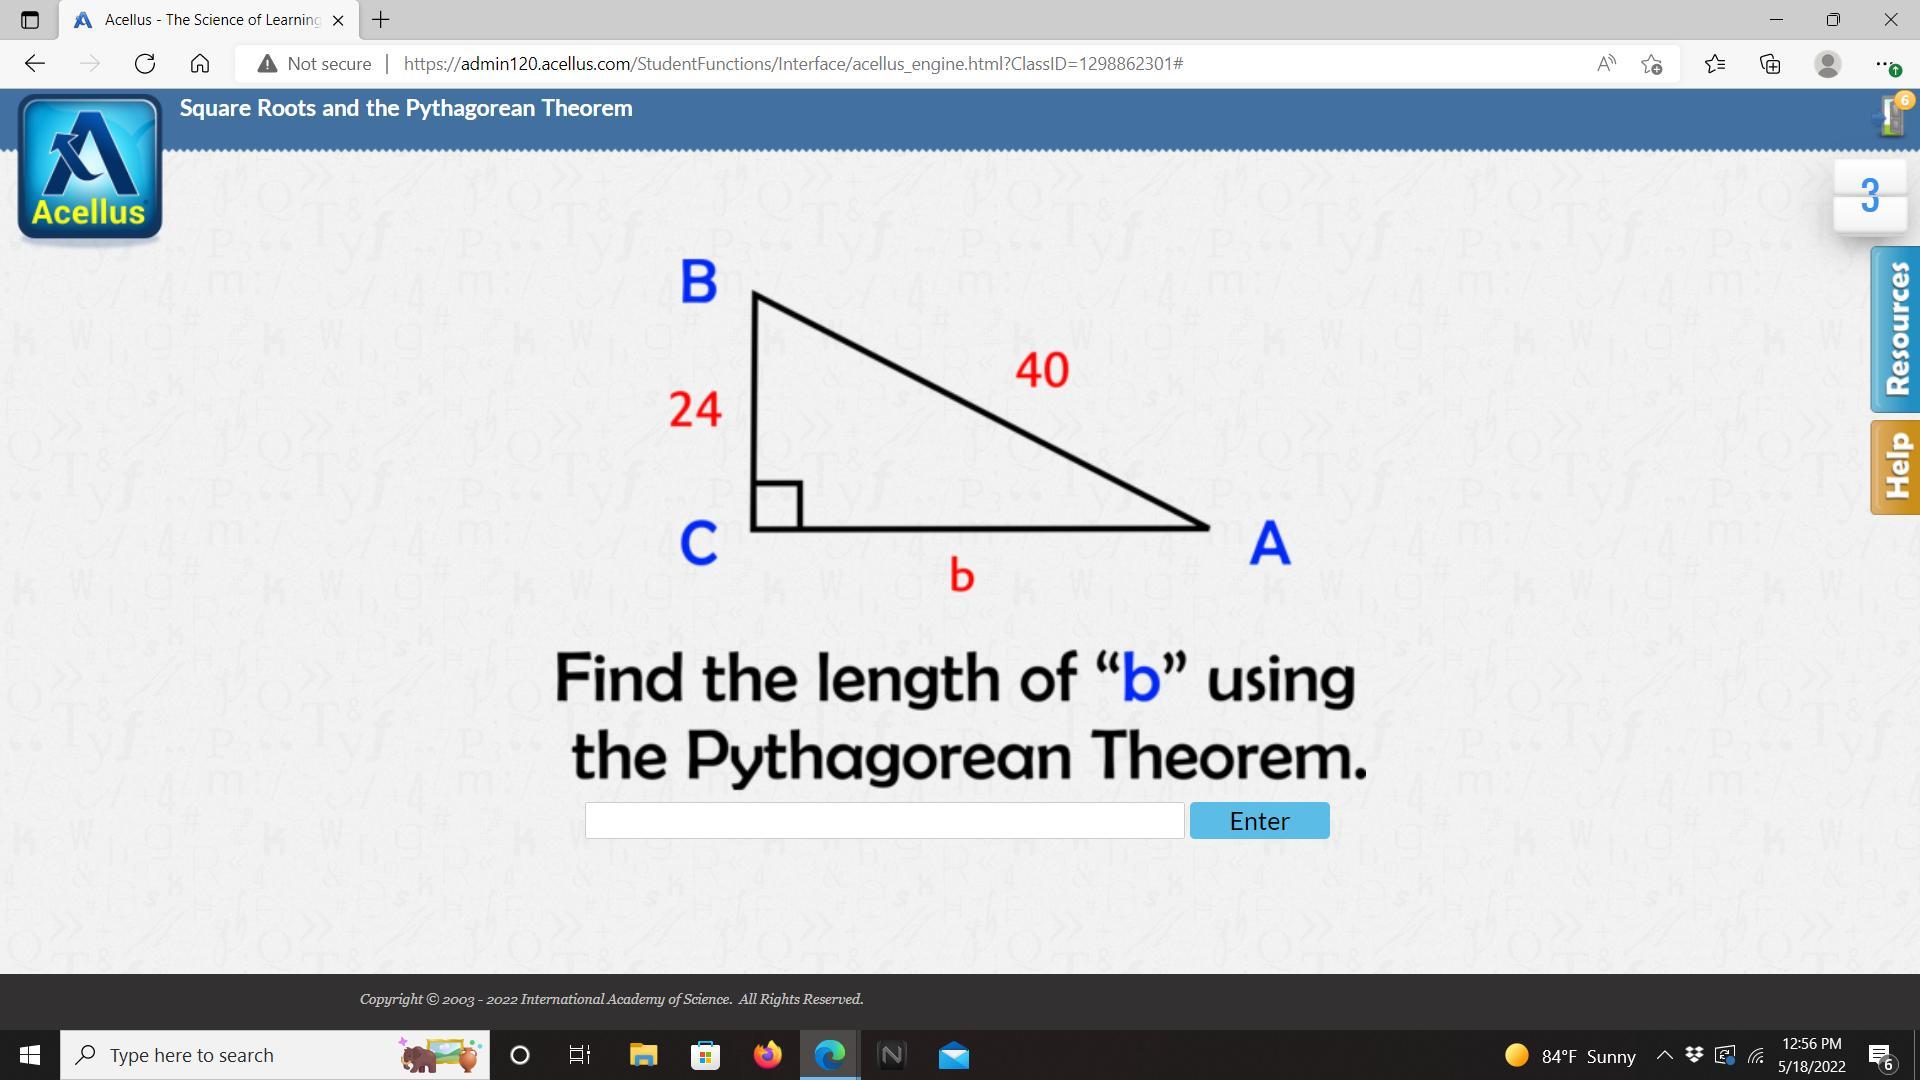This screenshot has width=1920, height=1080.
Task: Click the Acellus logo icon
Action: tap(90, 167)
